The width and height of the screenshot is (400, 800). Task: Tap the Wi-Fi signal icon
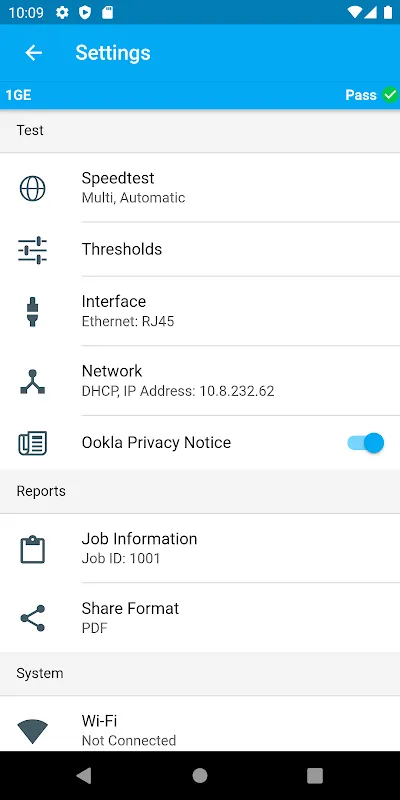(x=33, y=732)
